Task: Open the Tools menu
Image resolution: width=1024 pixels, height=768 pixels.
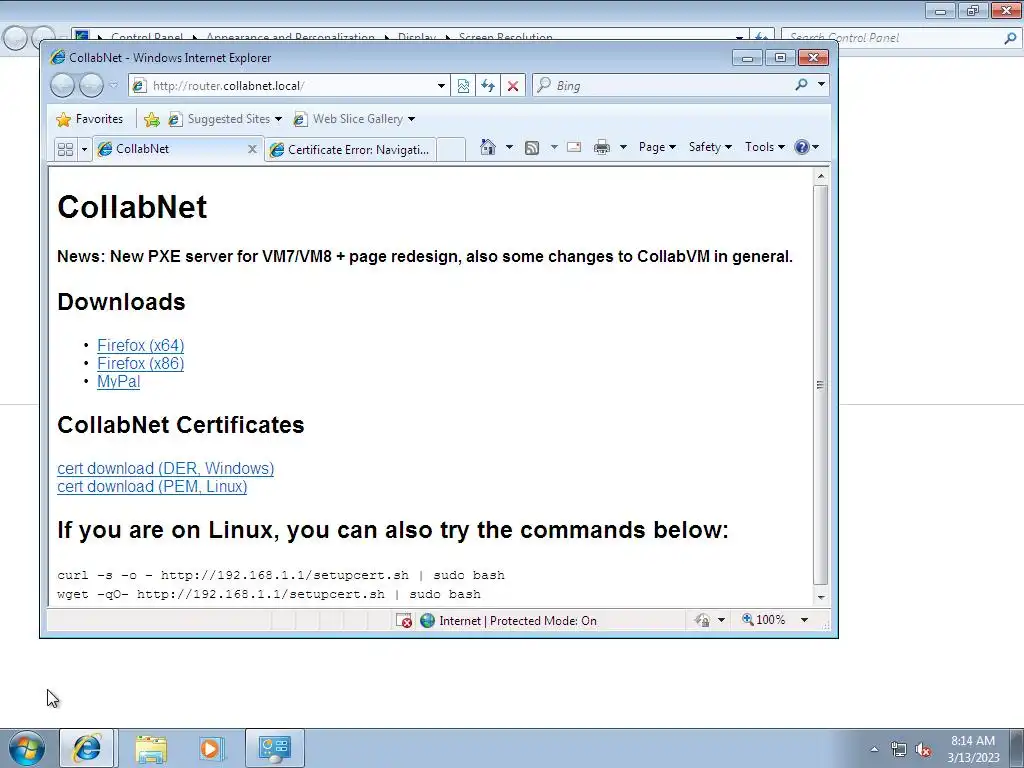Action: coord(765,147)
